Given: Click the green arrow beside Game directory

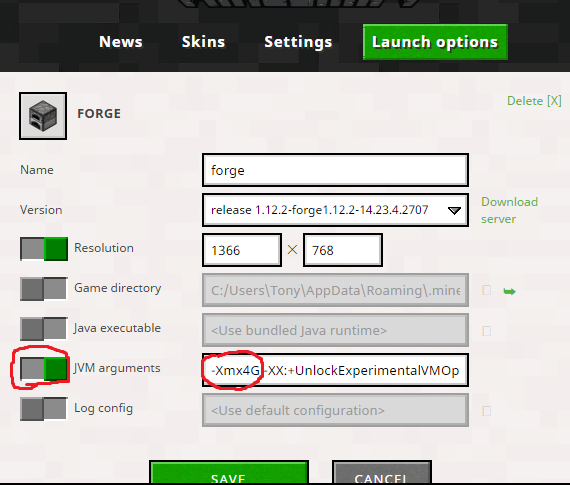Looking at the screenshot, I should point(509,291).
